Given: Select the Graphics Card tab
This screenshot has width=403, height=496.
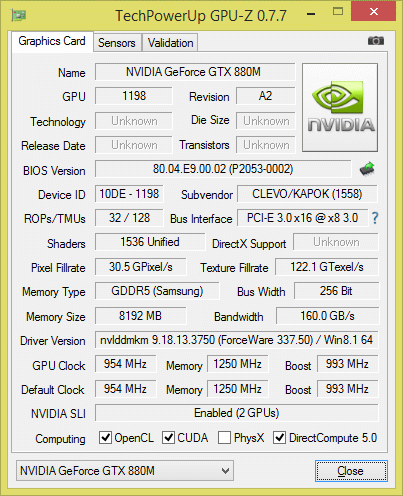Looking at the screenshot, I should click(52, 41).
